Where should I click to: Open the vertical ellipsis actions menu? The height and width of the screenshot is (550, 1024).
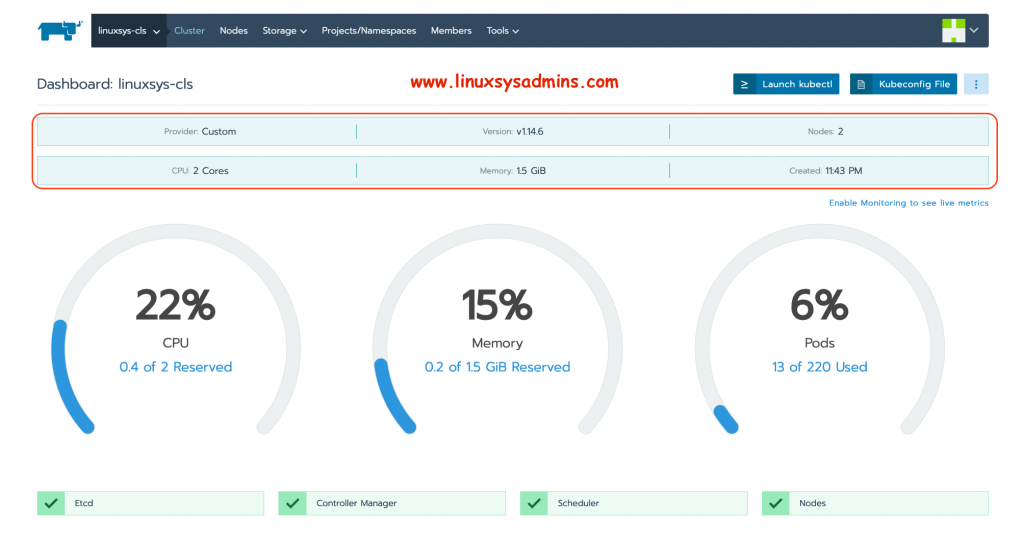pyautogui.click(x=976, y=84)
